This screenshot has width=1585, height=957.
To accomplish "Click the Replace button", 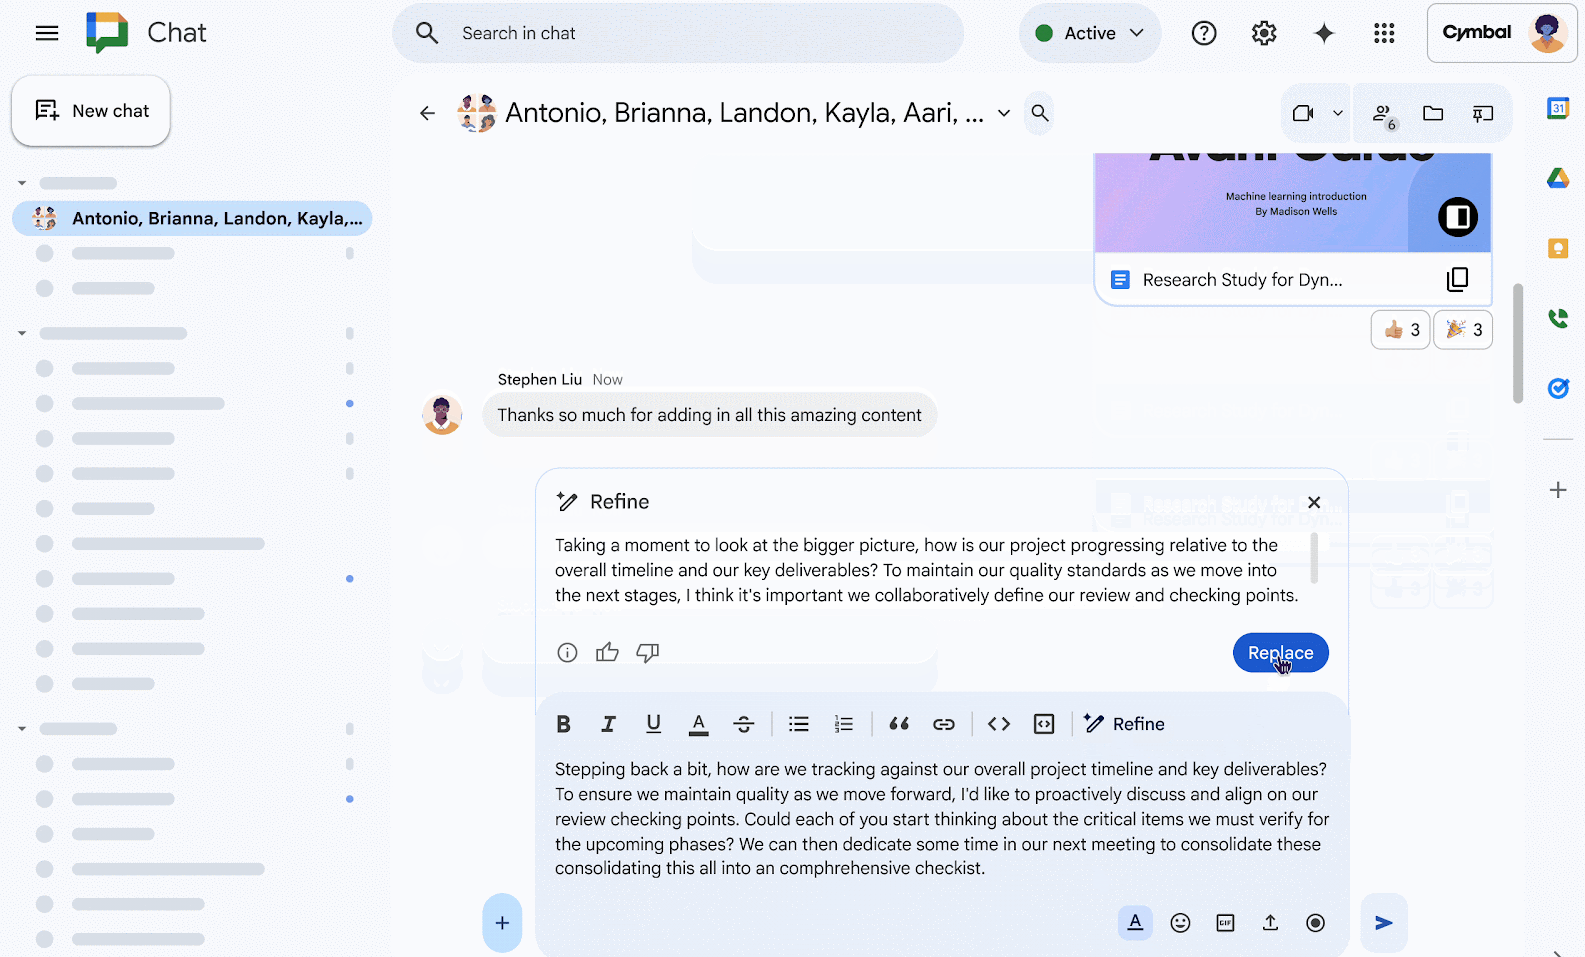I will 1280,653.
